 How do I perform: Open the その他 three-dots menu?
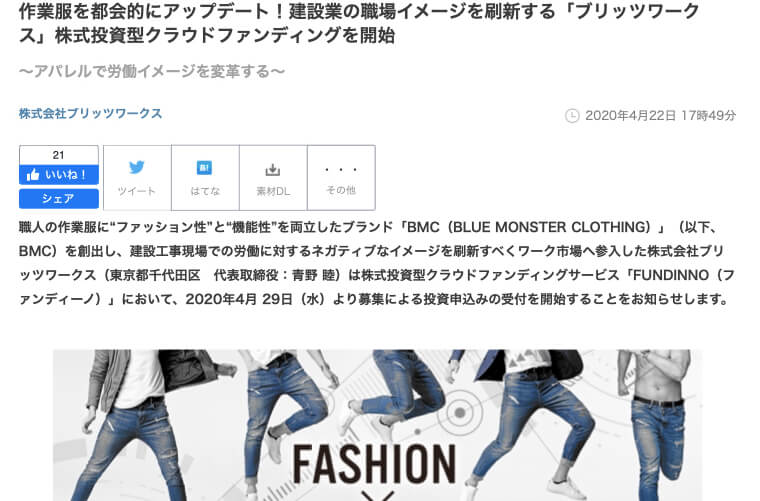click(341, 170)
